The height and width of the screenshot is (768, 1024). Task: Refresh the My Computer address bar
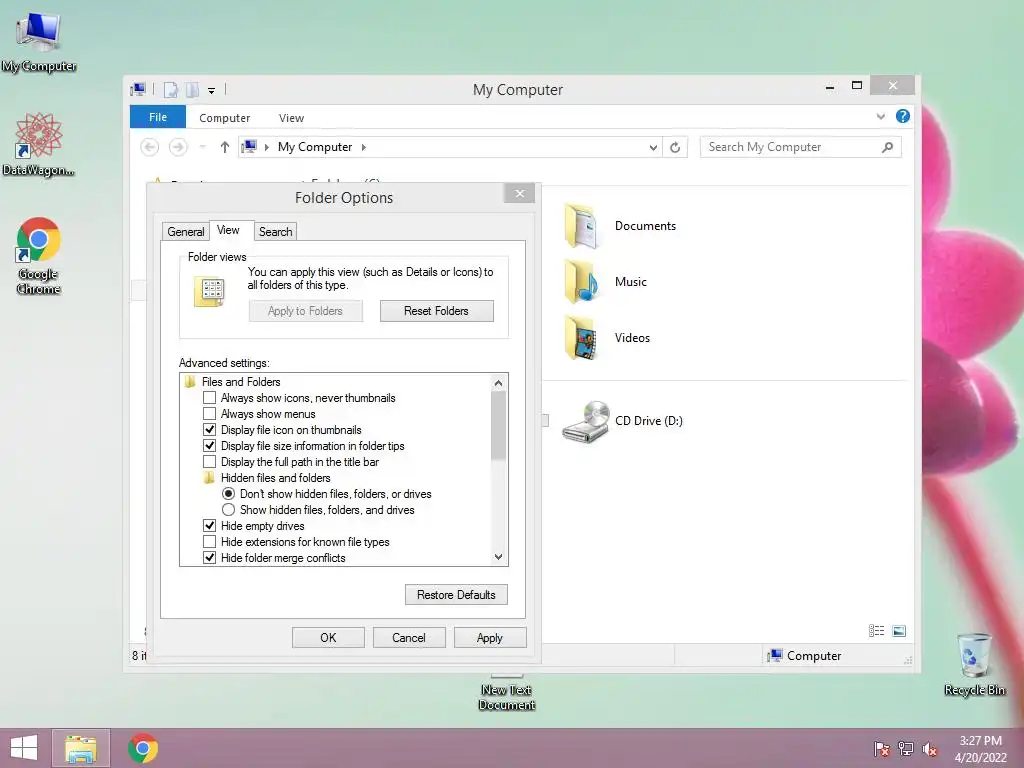coord(675,148)
